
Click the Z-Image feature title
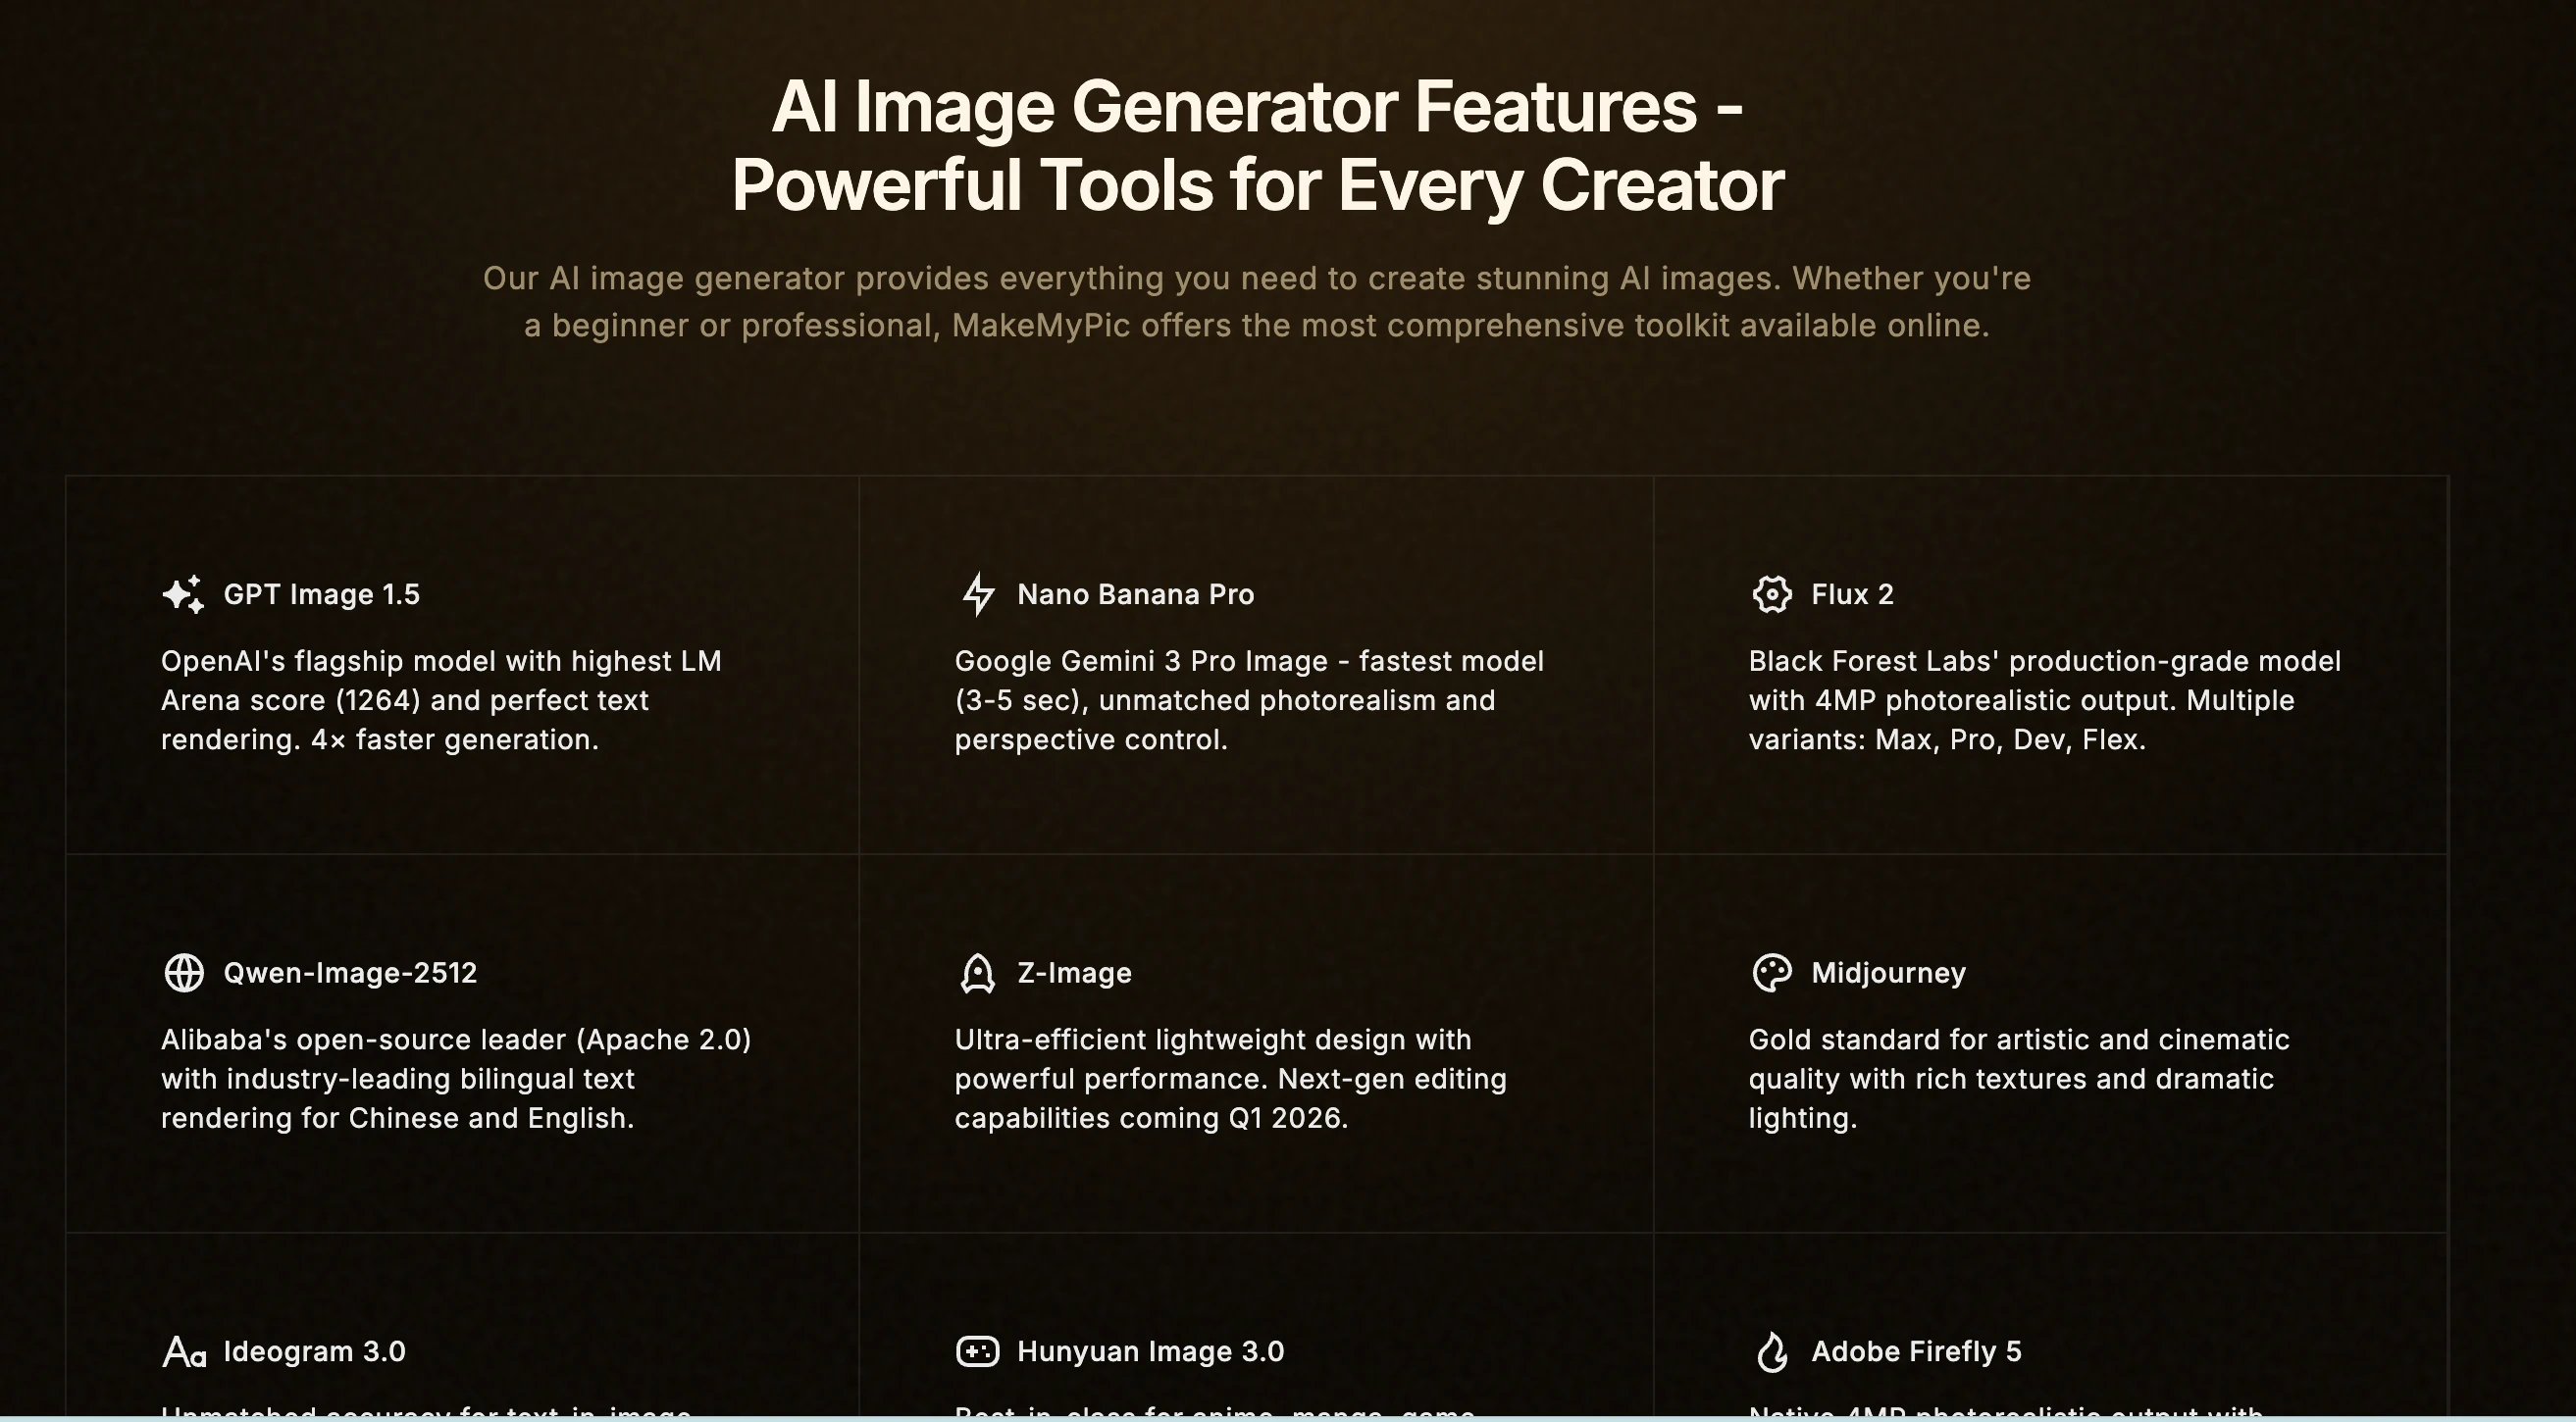pos(1074,973)
